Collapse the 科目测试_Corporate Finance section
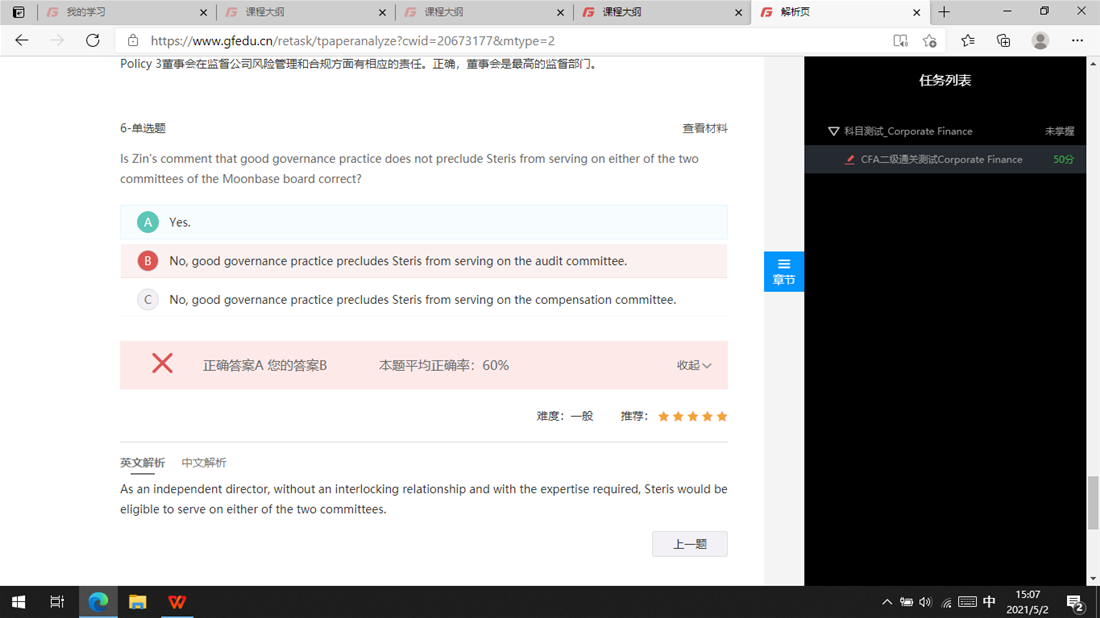 coord(833,131)
